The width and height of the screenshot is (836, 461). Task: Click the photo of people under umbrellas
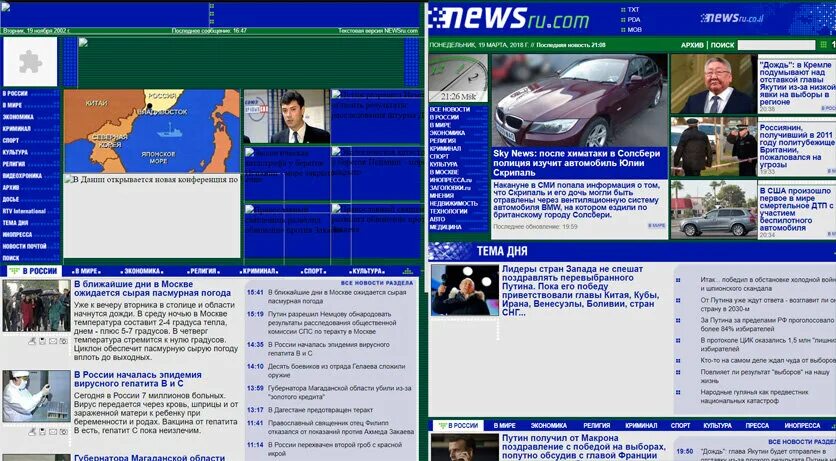click(x=36, y=305)
